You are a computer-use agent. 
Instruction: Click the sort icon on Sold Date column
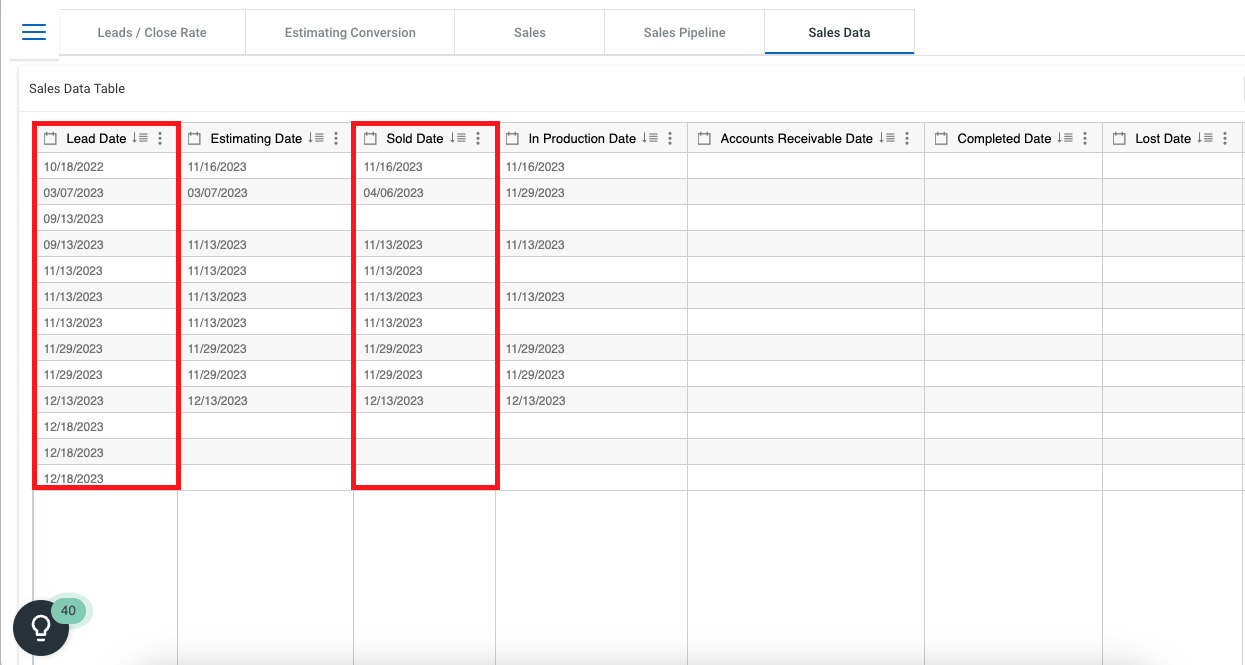(458, 138)
